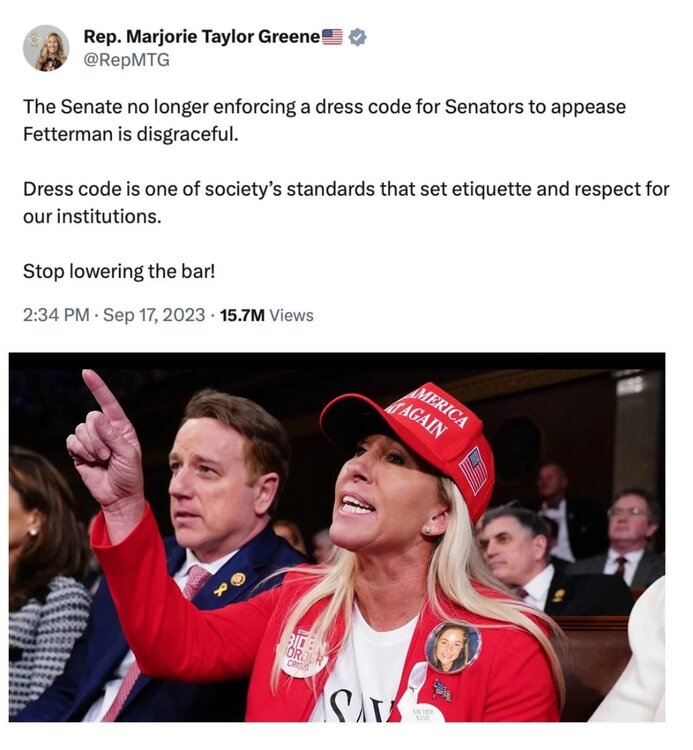This screenshot has height=750, width=693.
Task: Click the round portrait button pin on the jacket
Action: [x=452, y=646]
